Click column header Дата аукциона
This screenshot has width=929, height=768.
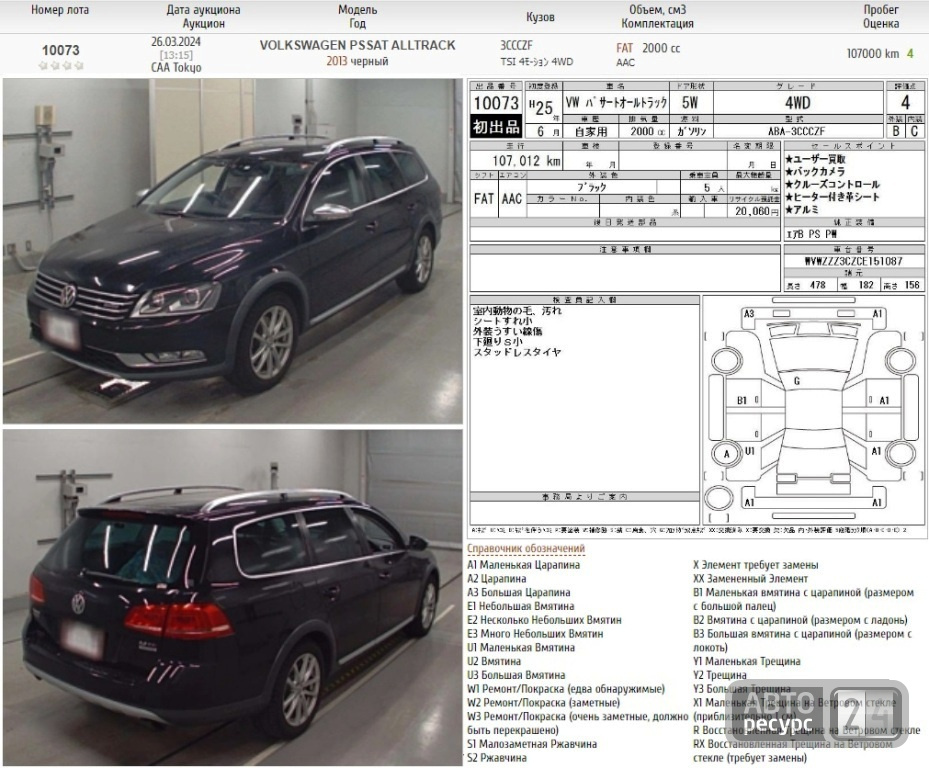(x=203, y=10)
